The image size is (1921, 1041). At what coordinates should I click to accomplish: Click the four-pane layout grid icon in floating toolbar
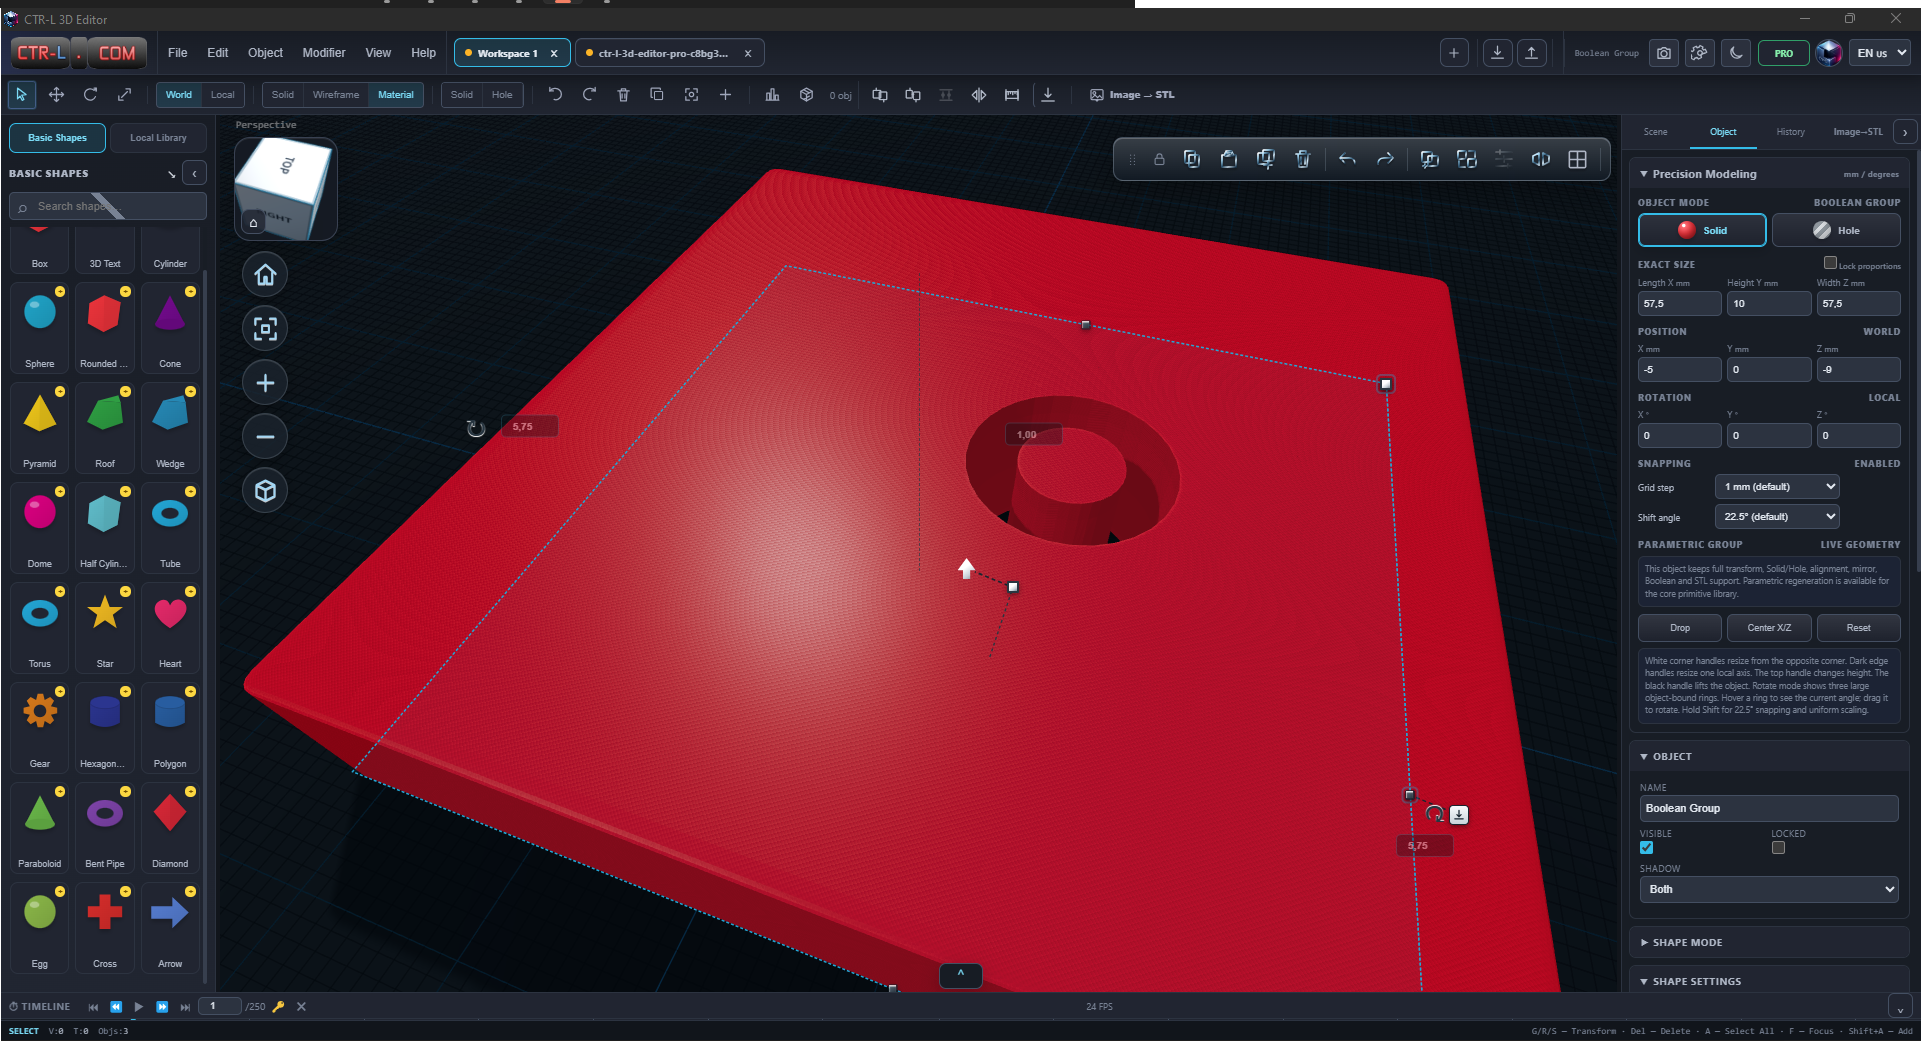tap(1577, 159)
